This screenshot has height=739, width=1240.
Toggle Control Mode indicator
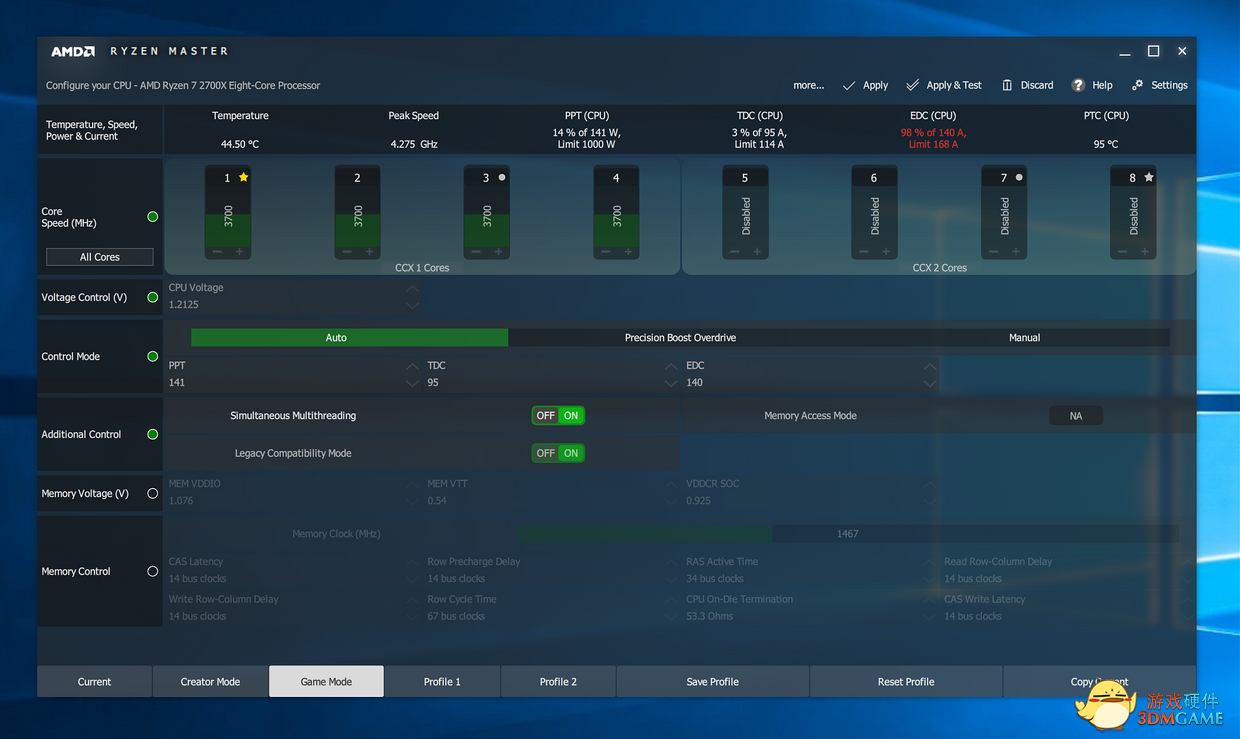(153, 356)
